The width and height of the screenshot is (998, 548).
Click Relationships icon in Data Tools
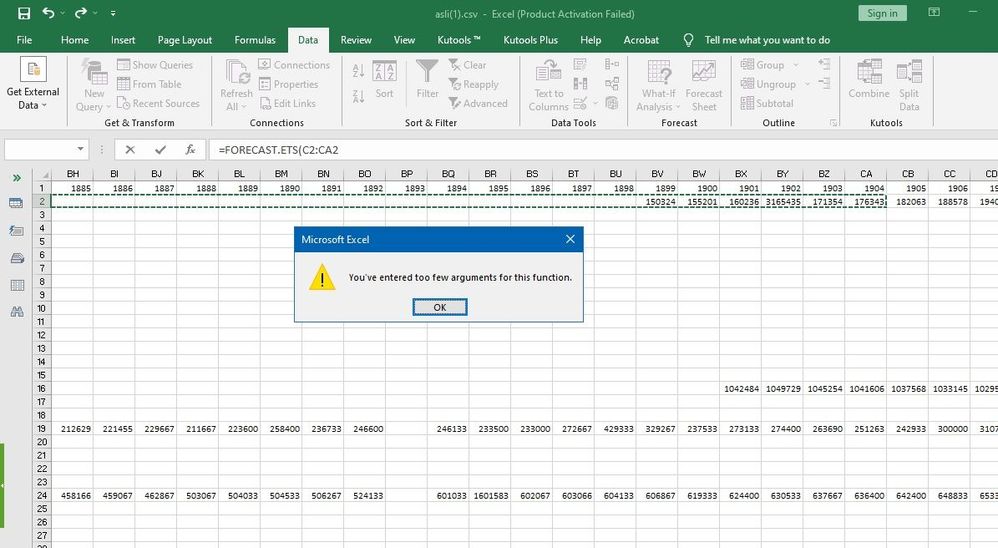click(612, 83)
